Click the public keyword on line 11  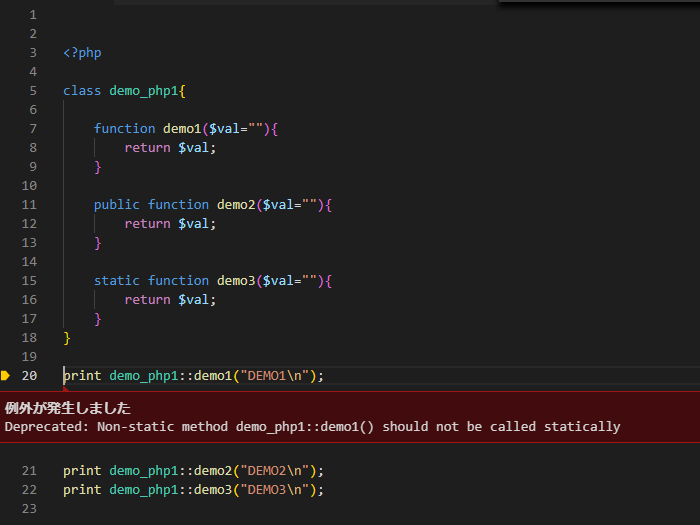[x=117, y=205]
